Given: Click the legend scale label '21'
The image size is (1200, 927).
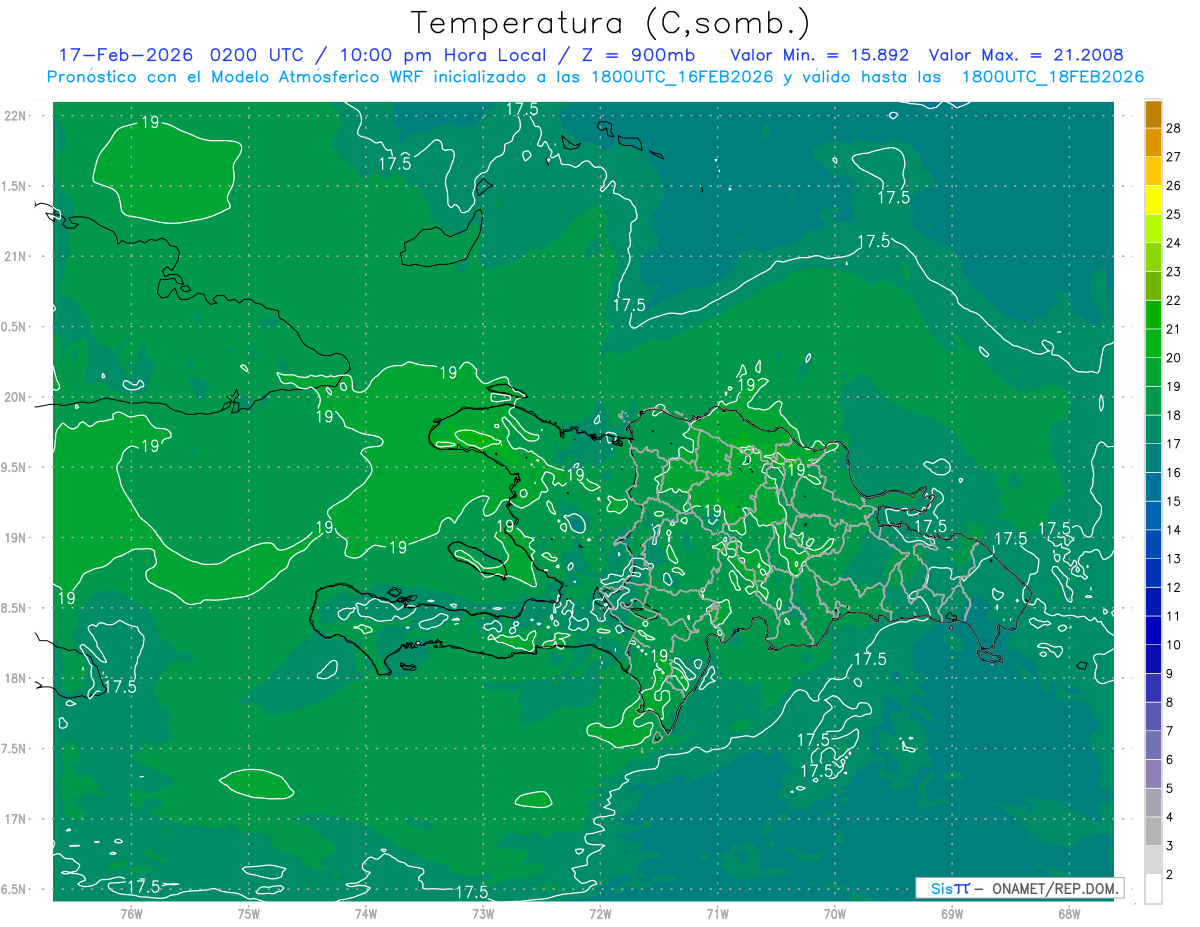Looking at the screenshot, I should (x=1174, y=329).
